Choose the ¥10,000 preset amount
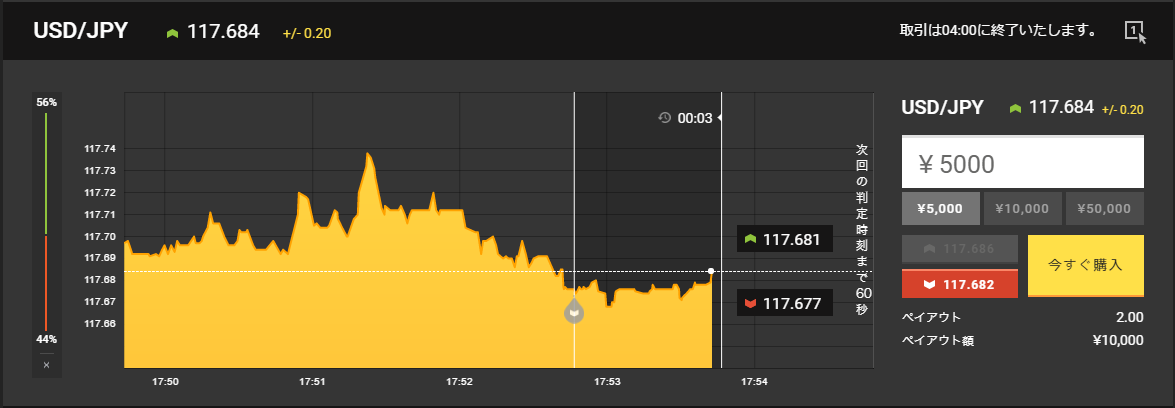The image size is (1175, 408). click(x=1022, y=208)
